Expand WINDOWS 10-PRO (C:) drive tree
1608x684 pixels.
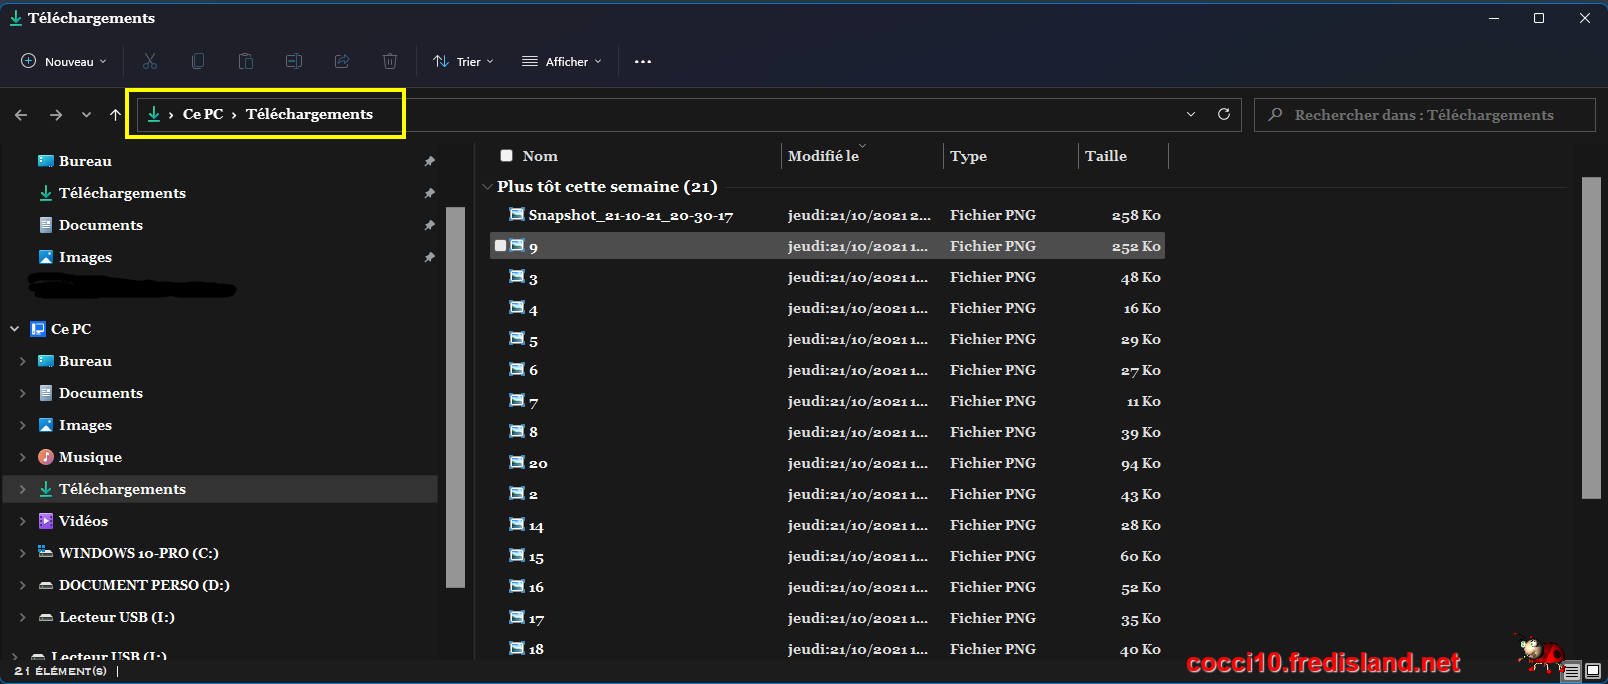coord(23,553)
